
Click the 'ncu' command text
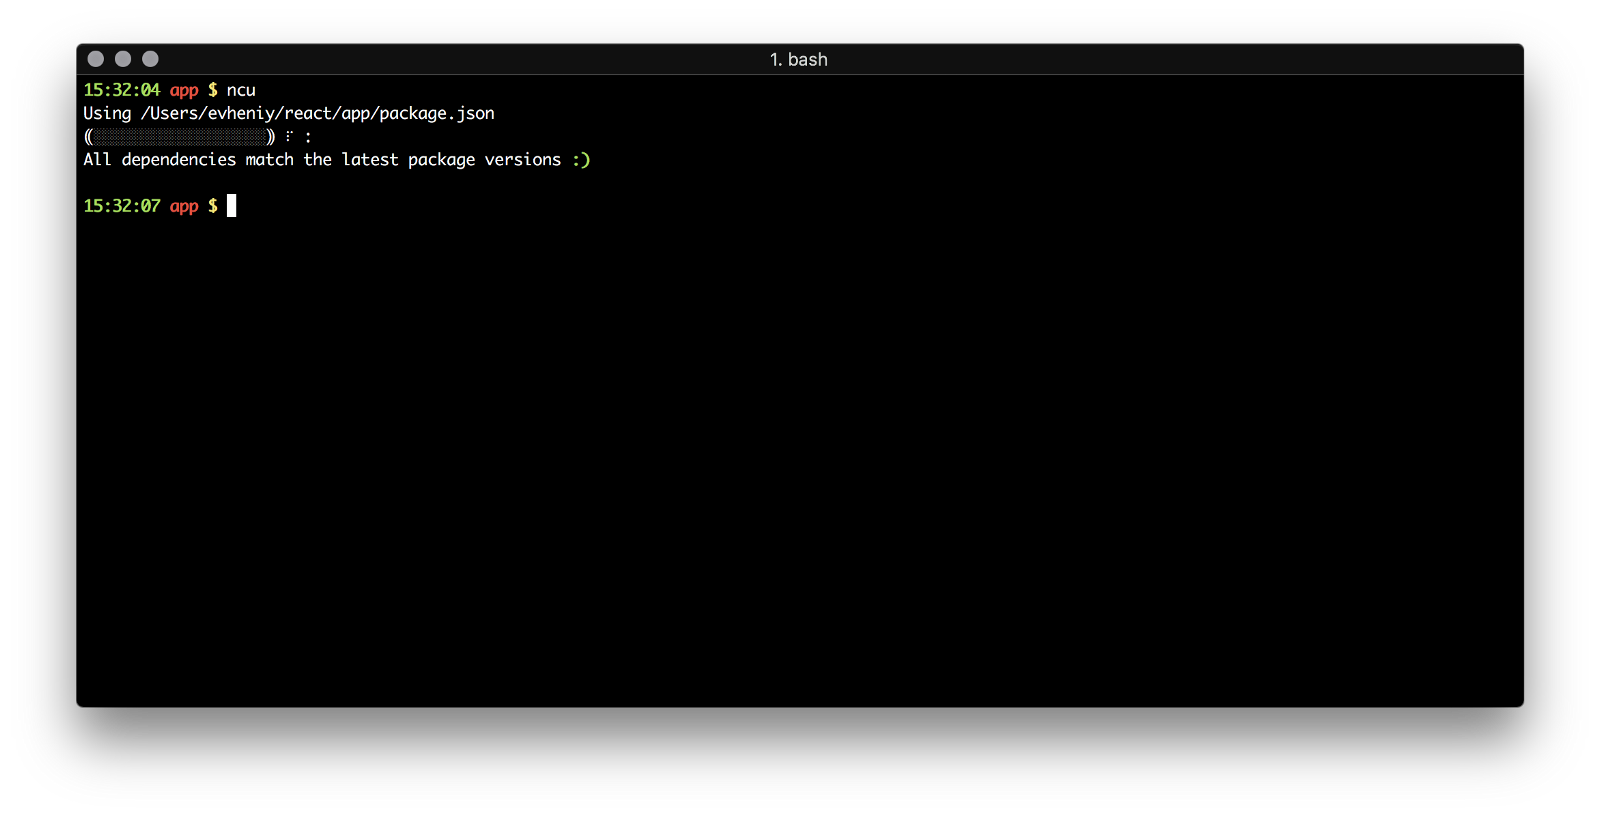click(x=241, y=91)
